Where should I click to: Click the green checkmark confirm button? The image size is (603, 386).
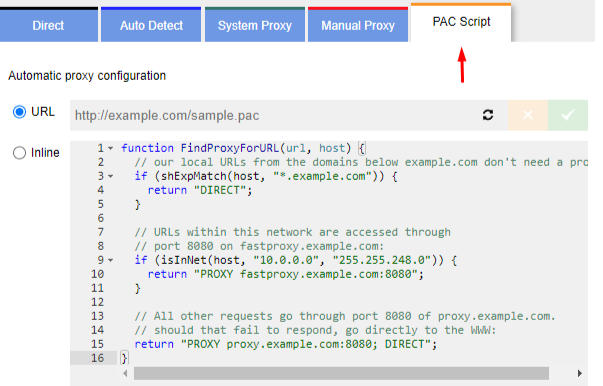[x=568, y=115]
